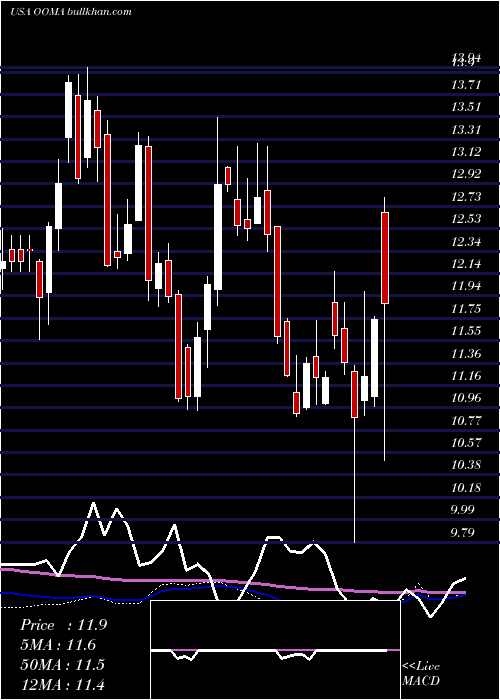
Task: Click the 12.53 price axis label
Action: (466, 219)
